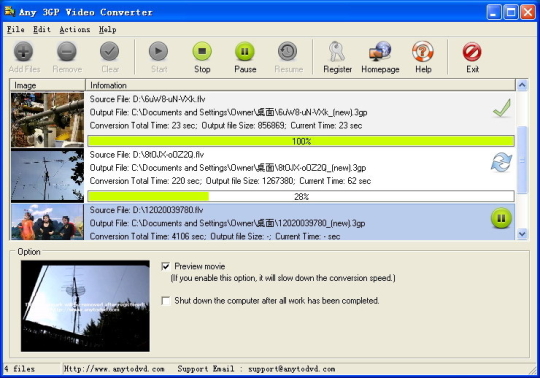Click the Add Files toolbar icon
Image resolution: width=540 pixels, height=378 pixels.
tap(23, 52)
